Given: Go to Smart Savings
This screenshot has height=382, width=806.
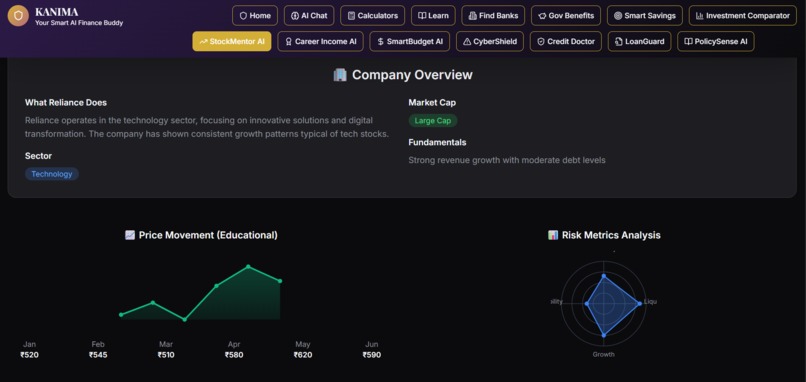Looking at the screenshot, I should coord(645,15).
